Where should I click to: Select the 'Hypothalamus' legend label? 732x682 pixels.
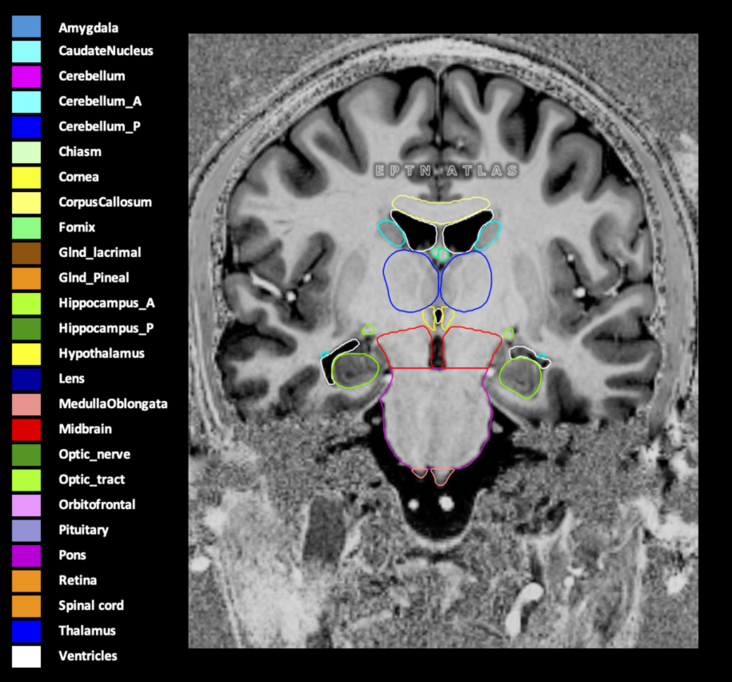tap(101, 353)
